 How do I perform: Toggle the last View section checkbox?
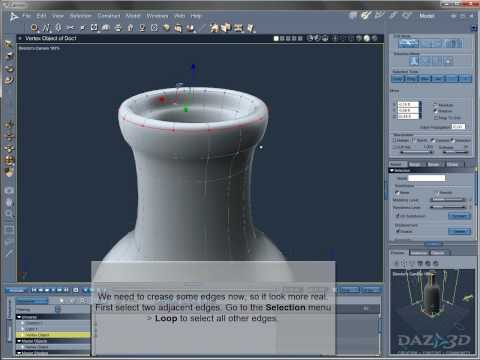point(453,140)
